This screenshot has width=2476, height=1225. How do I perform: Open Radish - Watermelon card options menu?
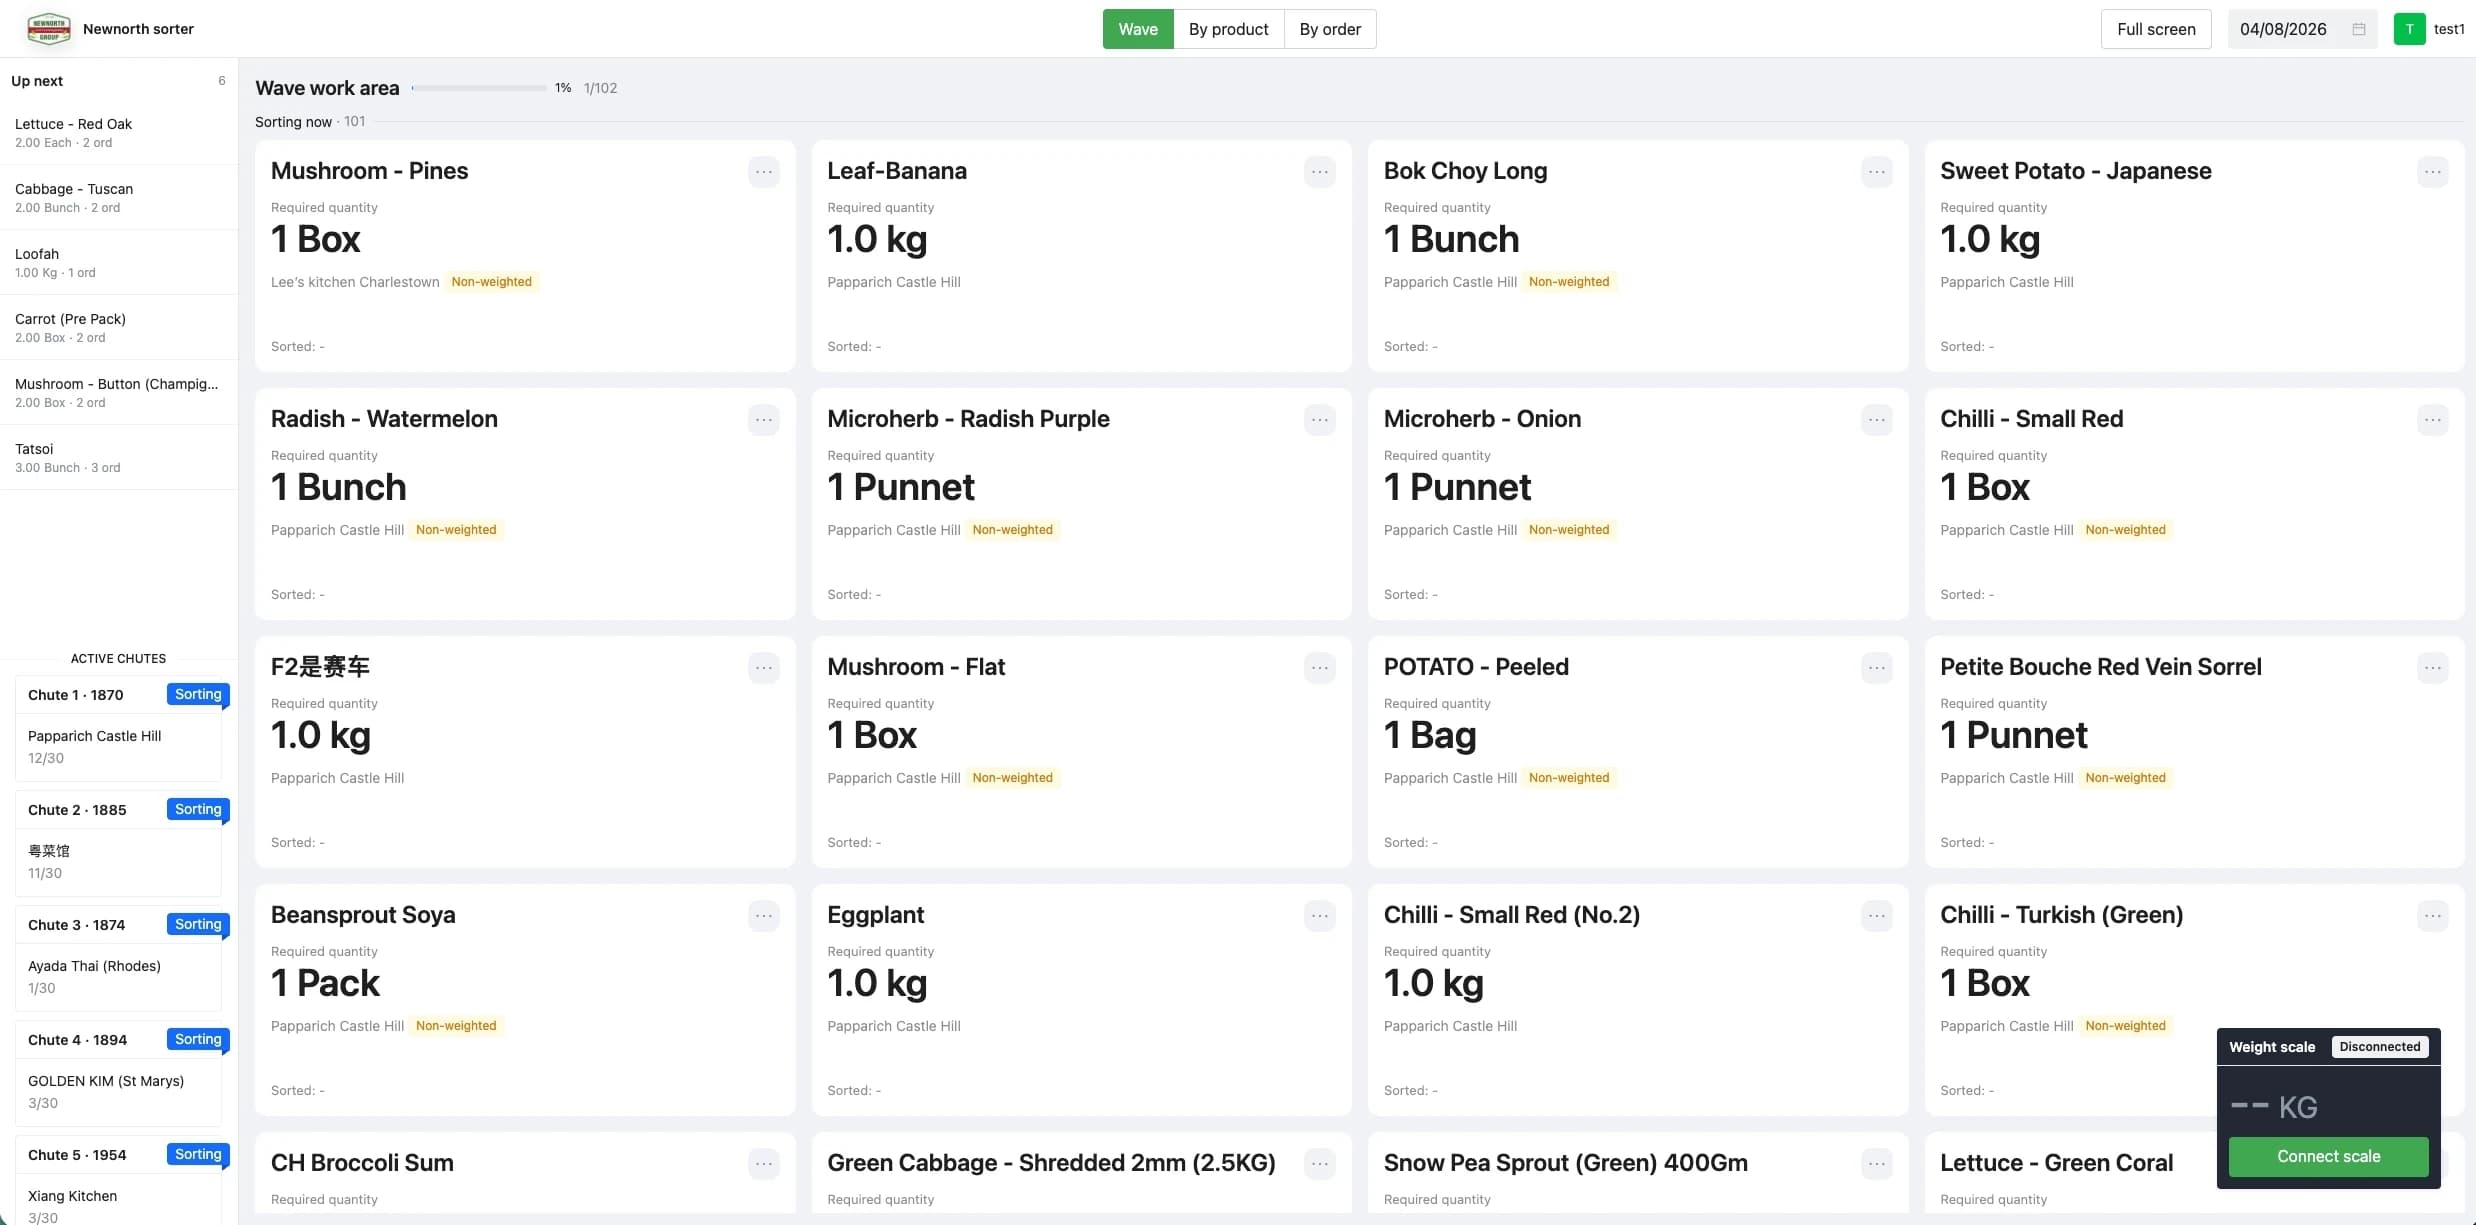click(764, 420)
